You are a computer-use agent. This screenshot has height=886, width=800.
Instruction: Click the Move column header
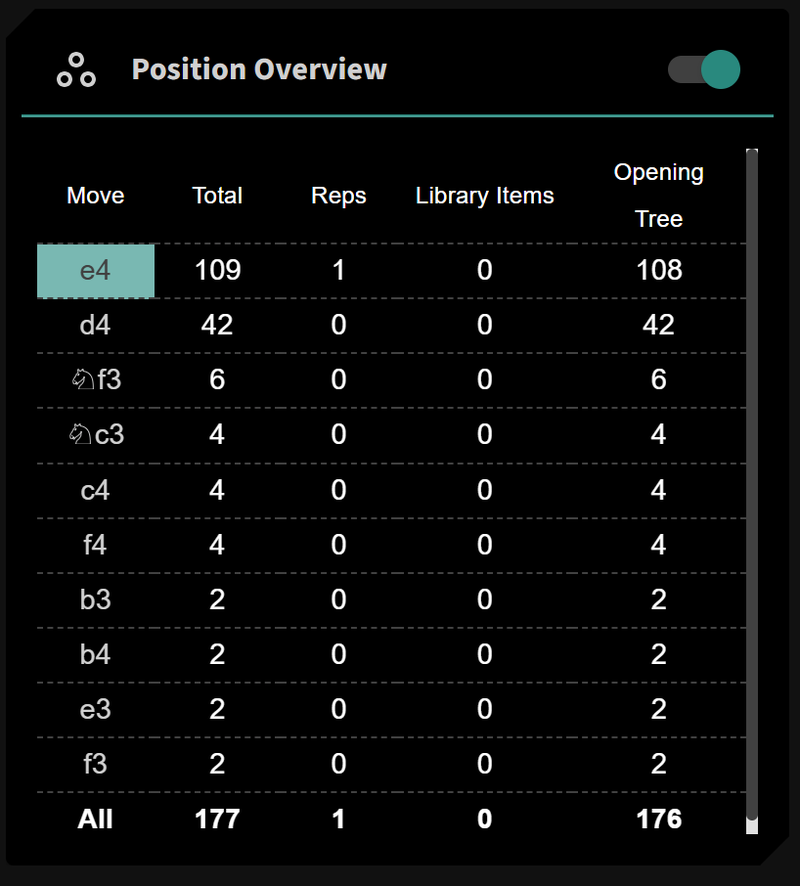[x=96, y=196]
